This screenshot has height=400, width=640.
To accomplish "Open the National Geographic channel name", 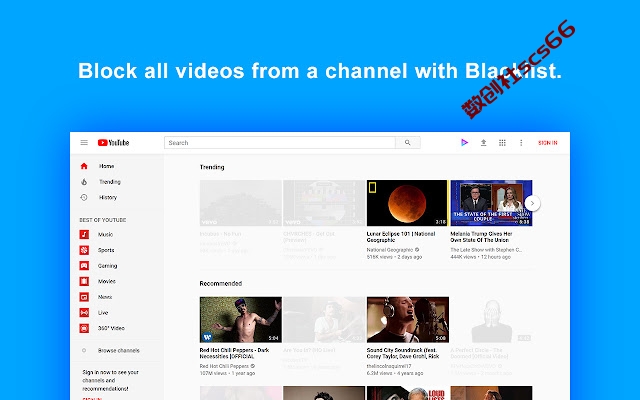I will [390, 249].
